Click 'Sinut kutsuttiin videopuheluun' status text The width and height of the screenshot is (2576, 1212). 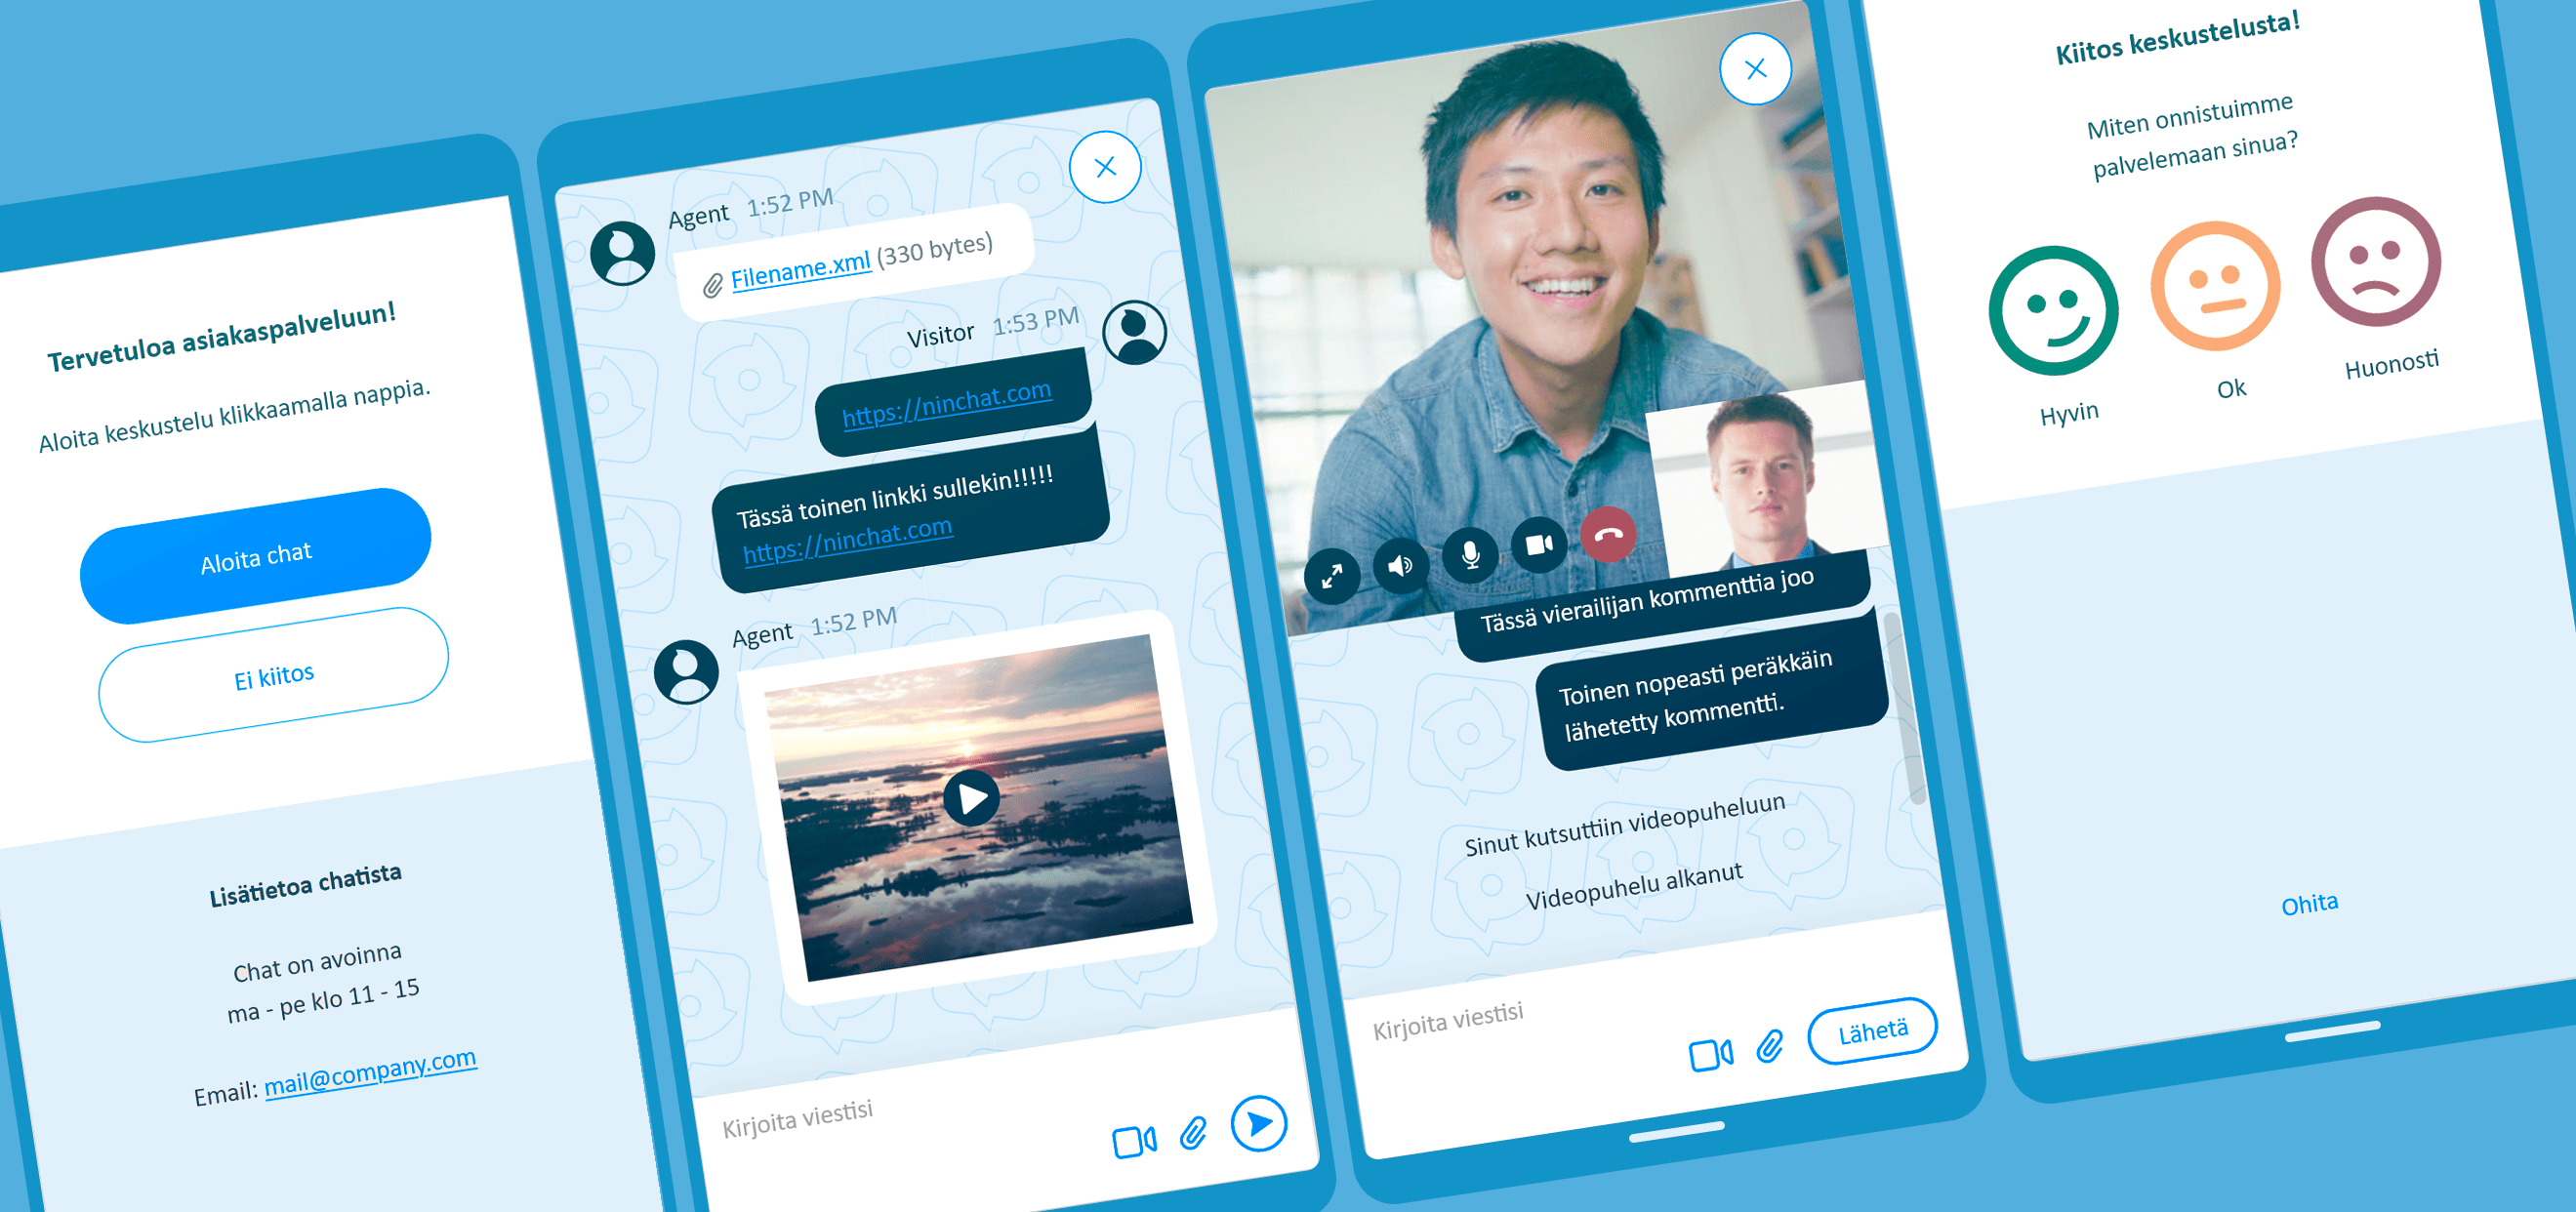[x=1624, y=825]
